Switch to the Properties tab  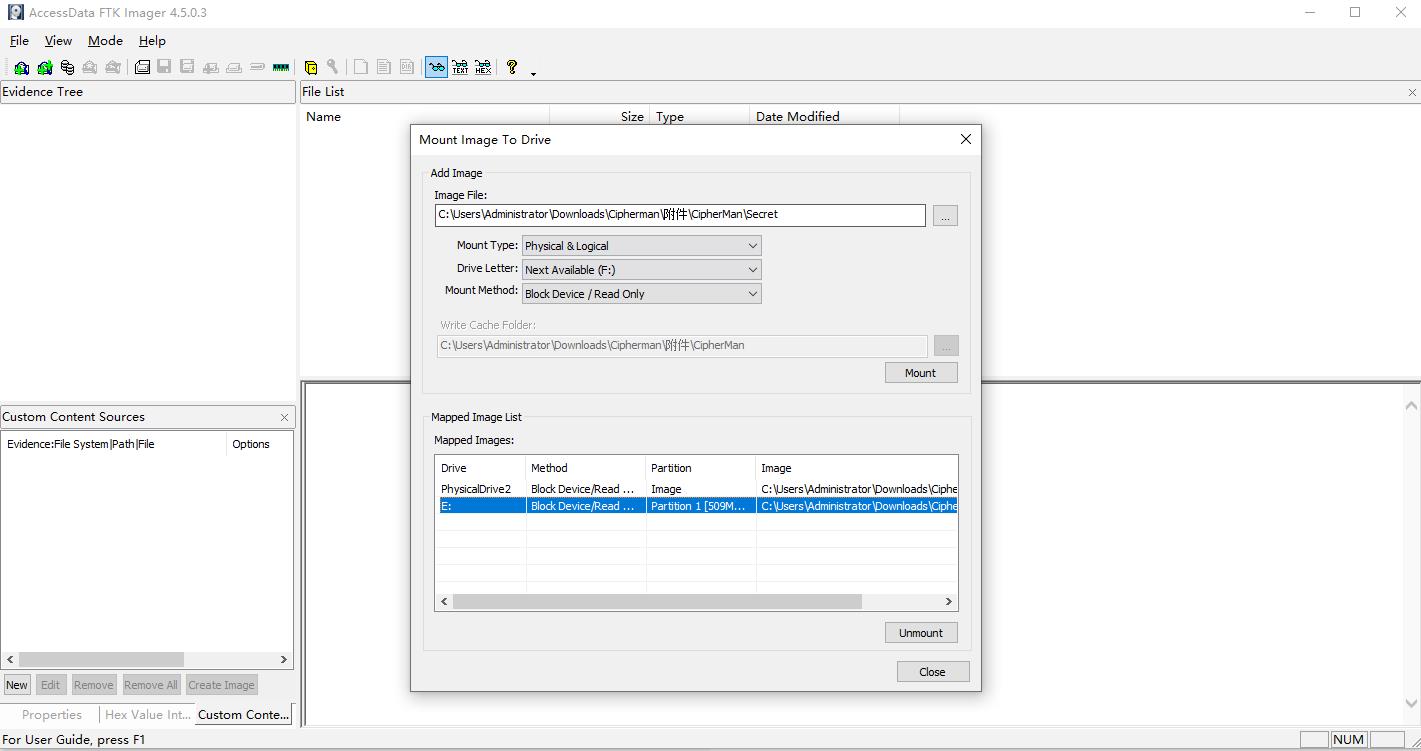[52, 715]
